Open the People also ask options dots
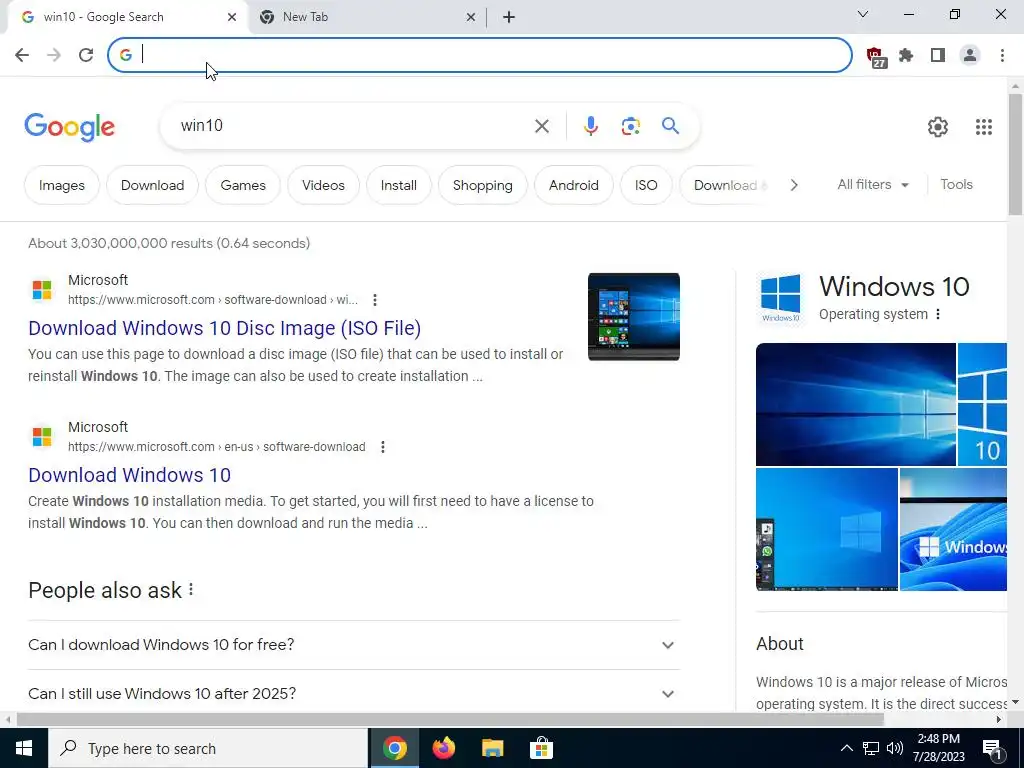 (191, 590)
